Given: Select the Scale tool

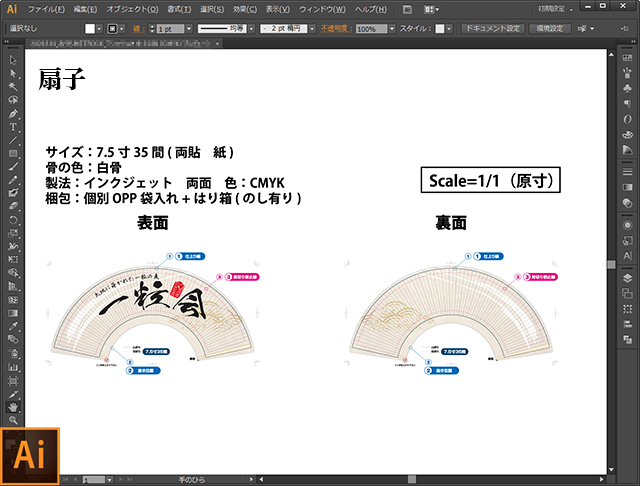Looking at the screenshot, I should click(x=13, y=233).
